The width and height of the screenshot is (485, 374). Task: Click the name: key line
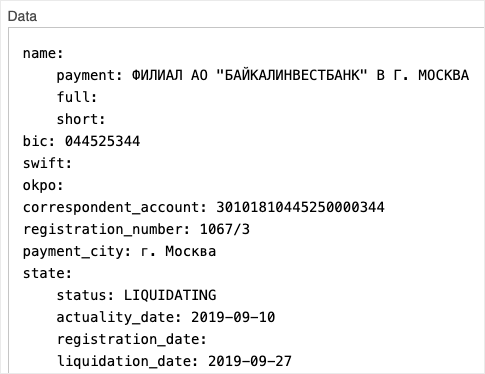pyautogui.click(x=43, y=53)
